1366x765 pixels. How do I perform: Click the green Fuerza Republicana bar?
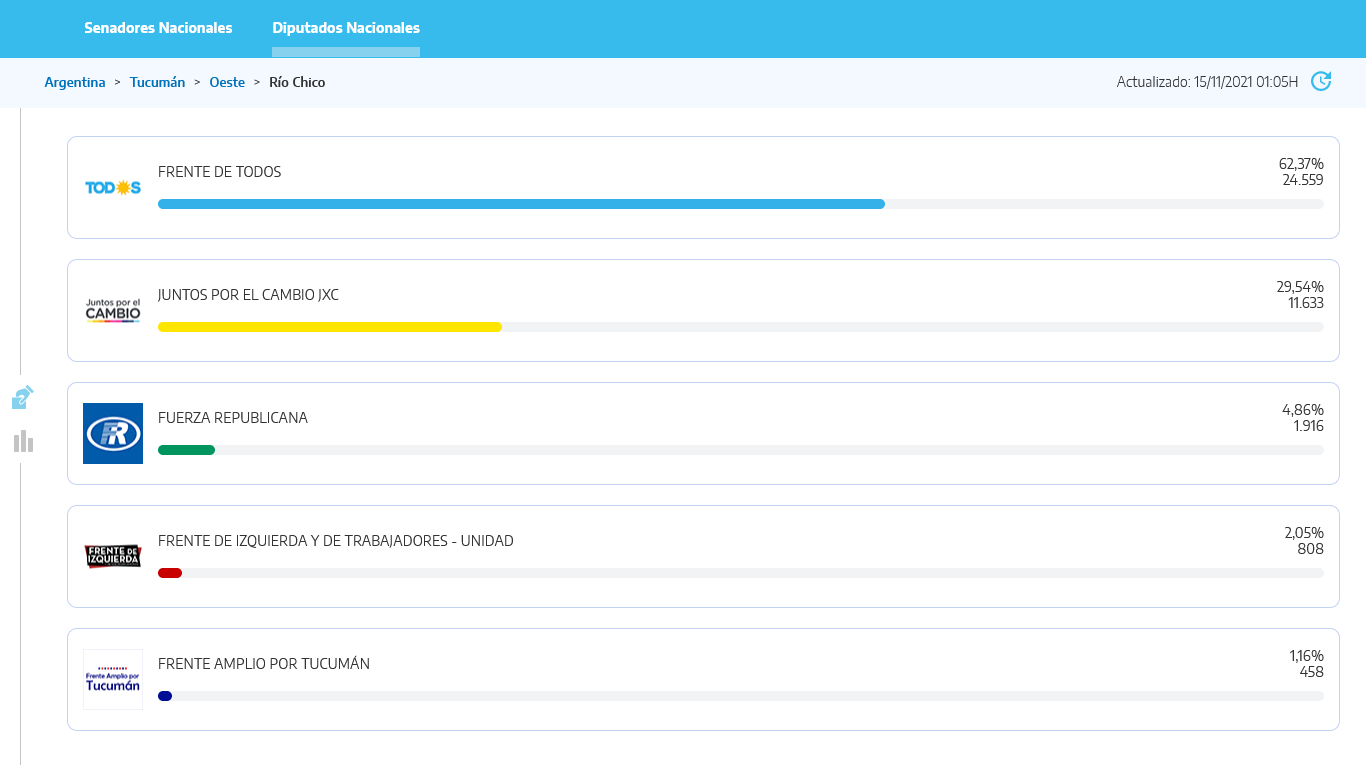click(x=186, y=450)
